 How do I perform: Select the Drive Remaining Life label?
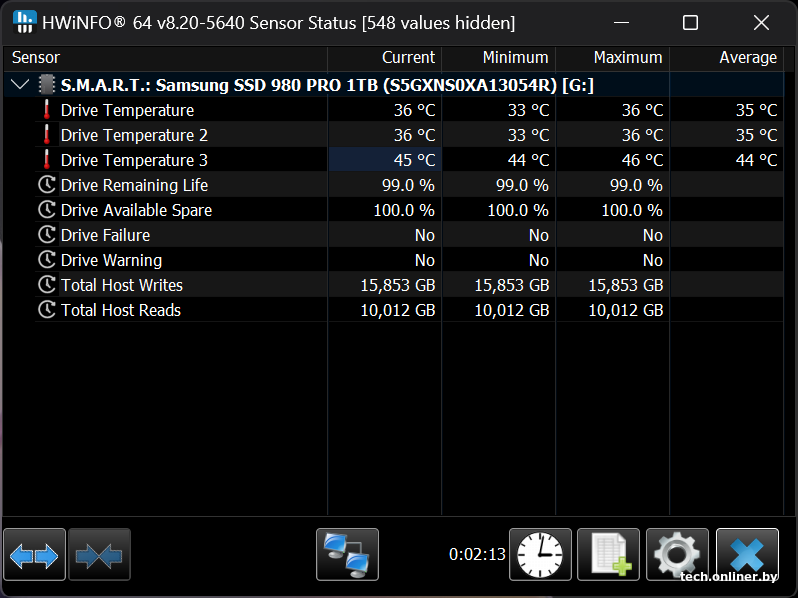pos(134,185)
